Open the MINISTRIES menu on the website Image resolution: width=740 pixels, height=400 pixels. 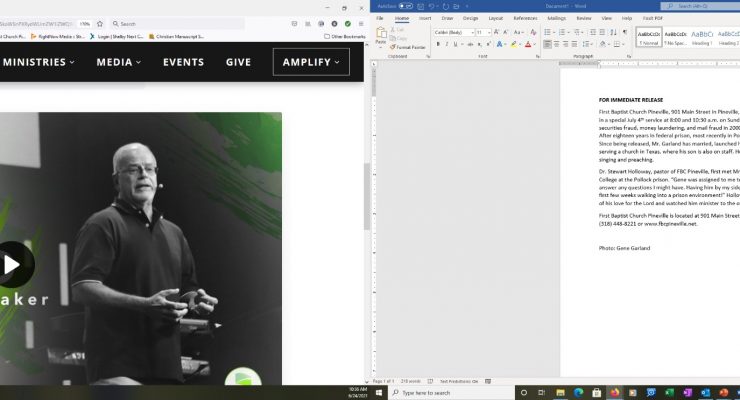39,62
